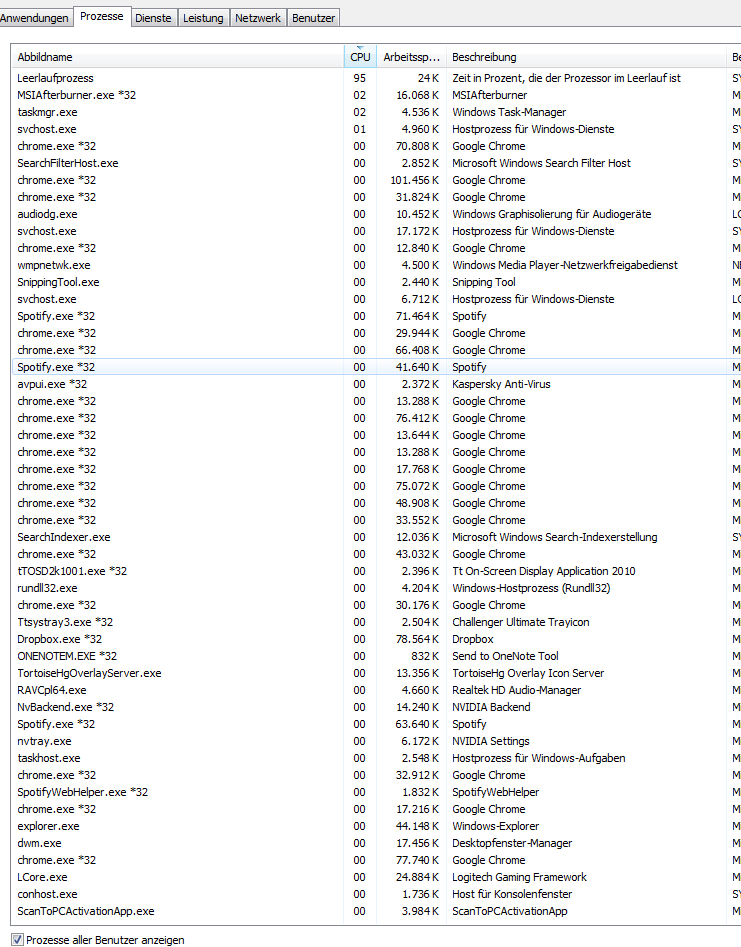Viewport: 741px width, 947px height.
Task: Select the Dropbox.exe *32 process
Action: pyautogui.click(x=376, y=639)
